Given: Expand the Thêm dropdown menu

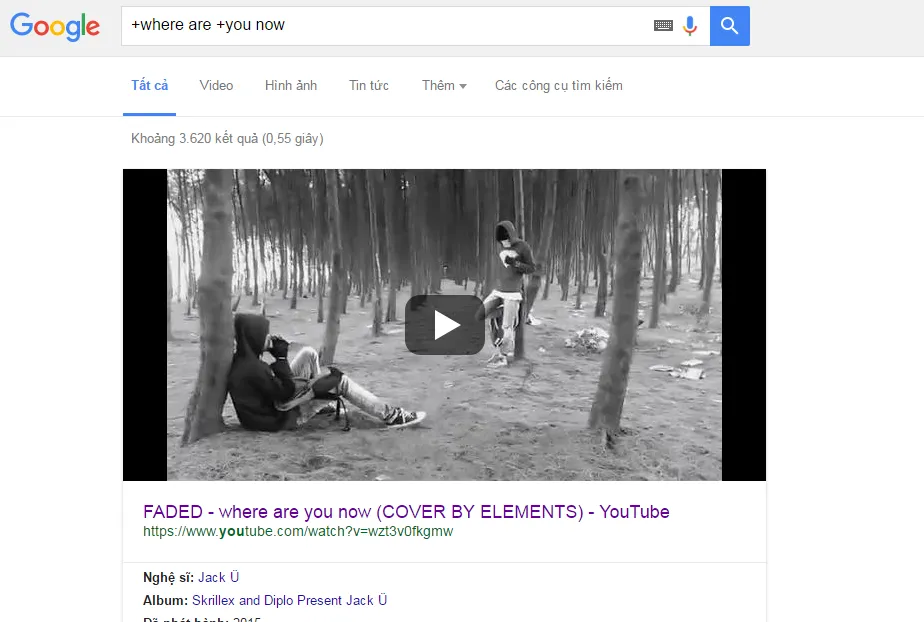Looking at the screenshot, I should coord(444,86).
